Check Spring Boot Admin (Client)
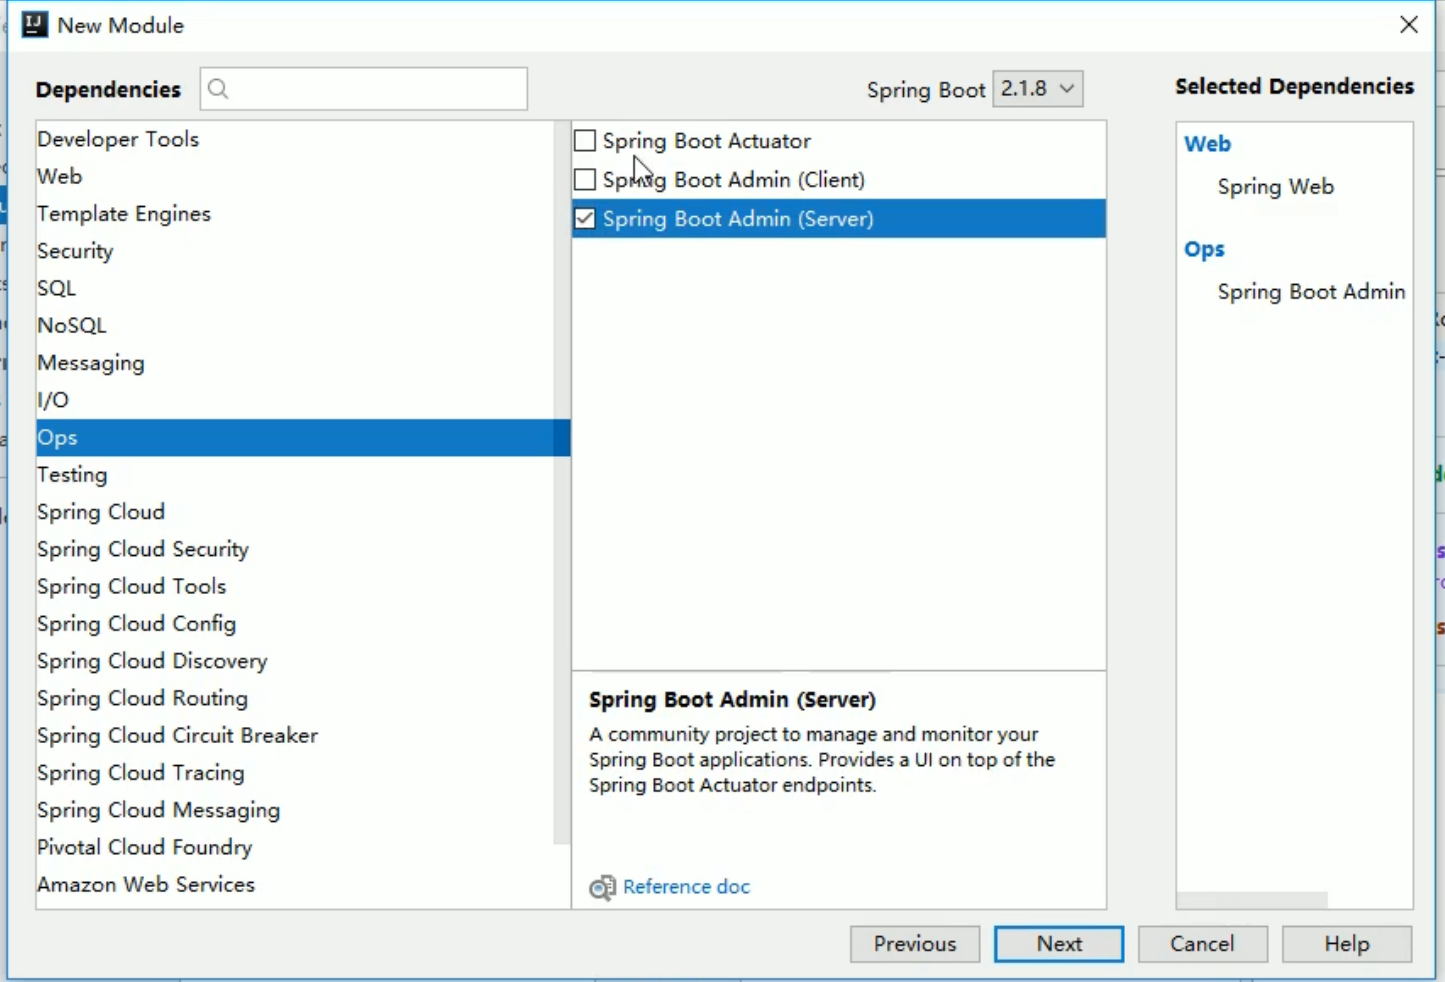The width and height of the screenshot is (1445, 982). 585,180
